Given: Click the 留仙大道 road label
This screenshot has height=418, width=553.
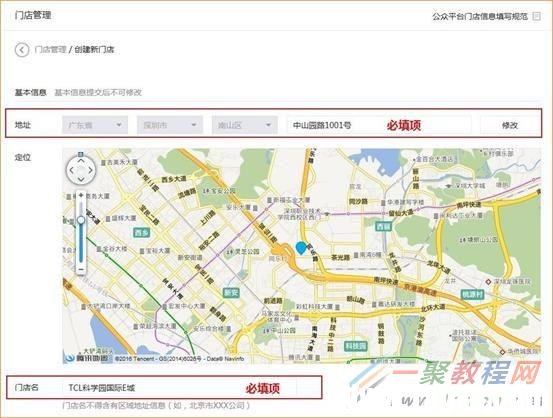Looking at the screenshot, I should 401,213.
